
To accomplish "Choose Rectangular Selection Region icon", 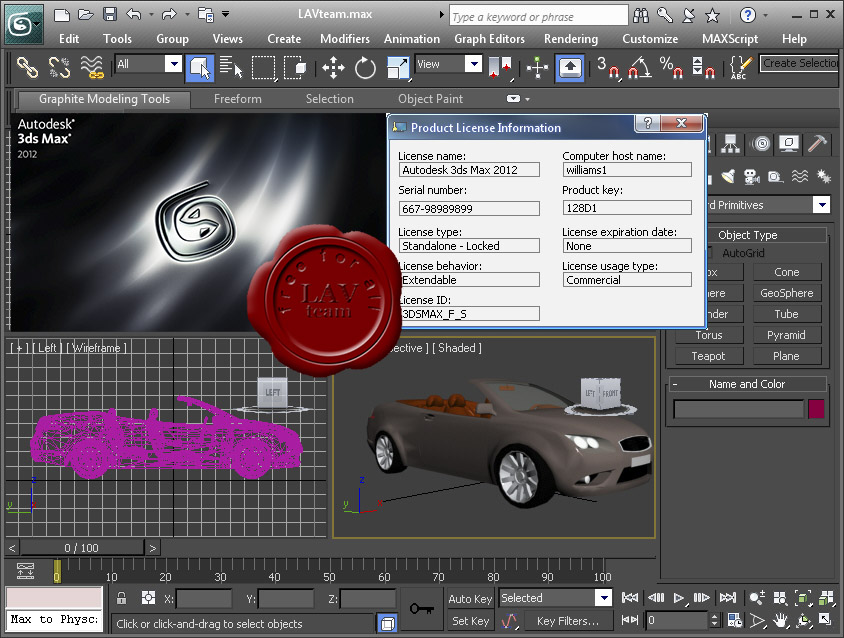I will [x=264, y=68].
